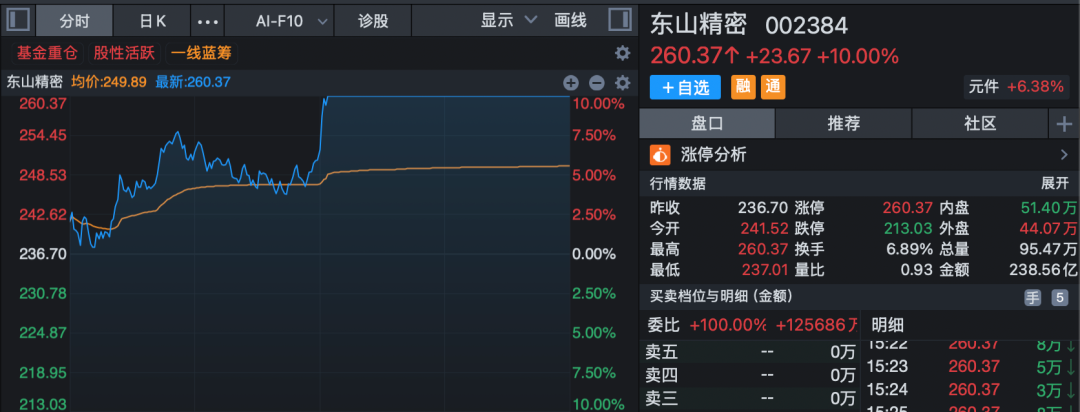Click the 买卖档位与明细 (金额) header

[x=720, y=297]
